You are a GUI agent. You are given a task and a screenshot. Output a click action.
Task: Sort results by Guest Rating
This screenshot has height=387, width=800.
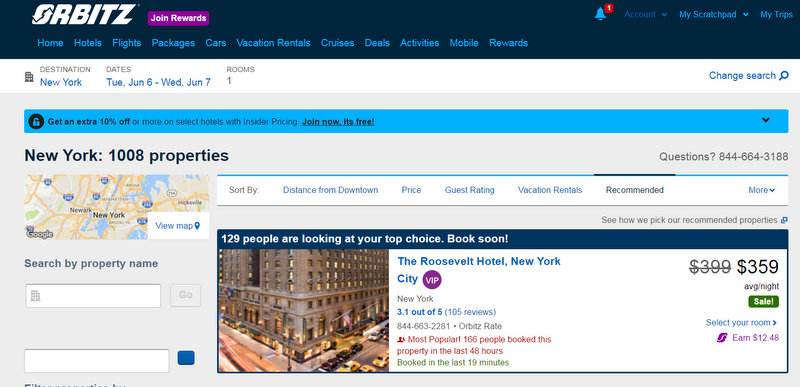(x=469, y=190)
